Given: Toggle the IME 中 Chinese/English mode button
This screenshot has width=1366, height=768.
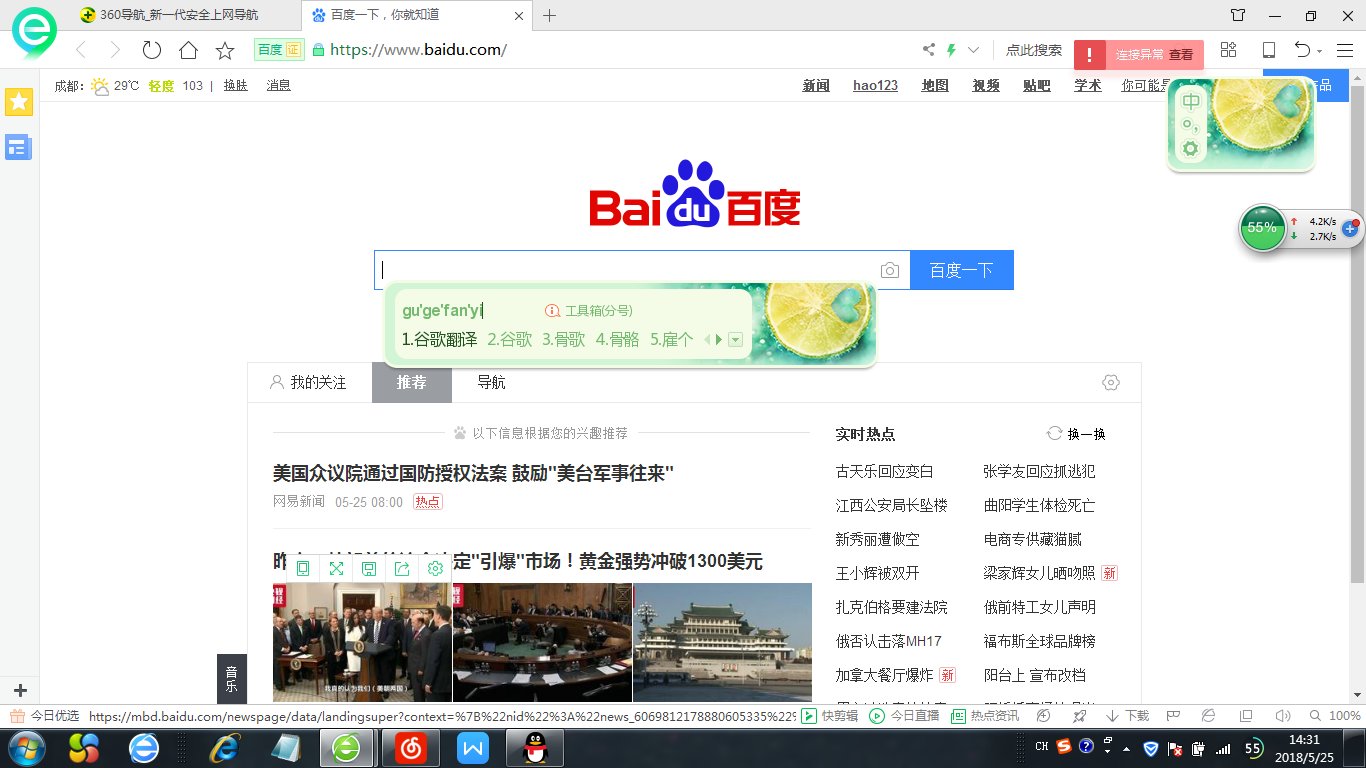Looking at the screenshot, I should 1190,101.
